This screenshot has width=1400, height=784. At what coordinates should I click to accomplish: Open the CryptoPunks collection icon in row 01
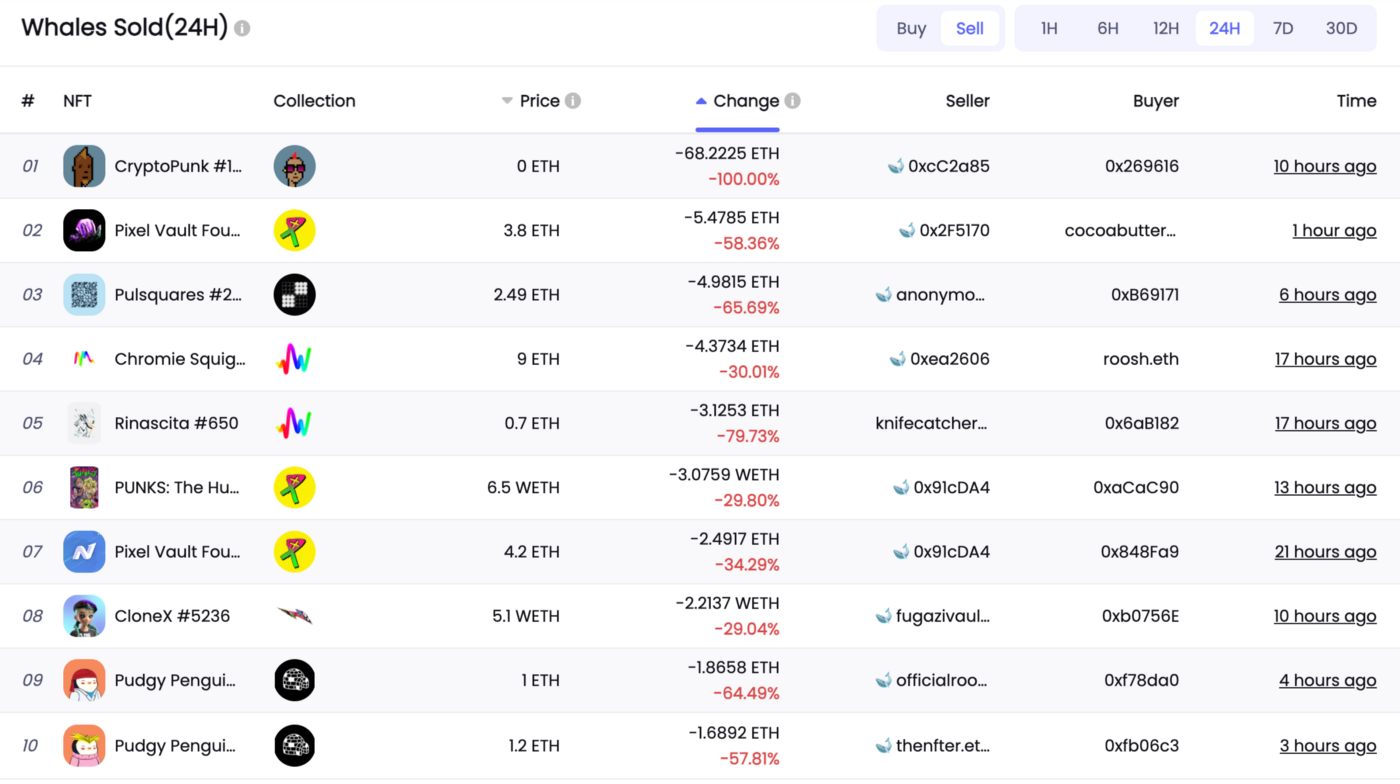click(295, 166)
